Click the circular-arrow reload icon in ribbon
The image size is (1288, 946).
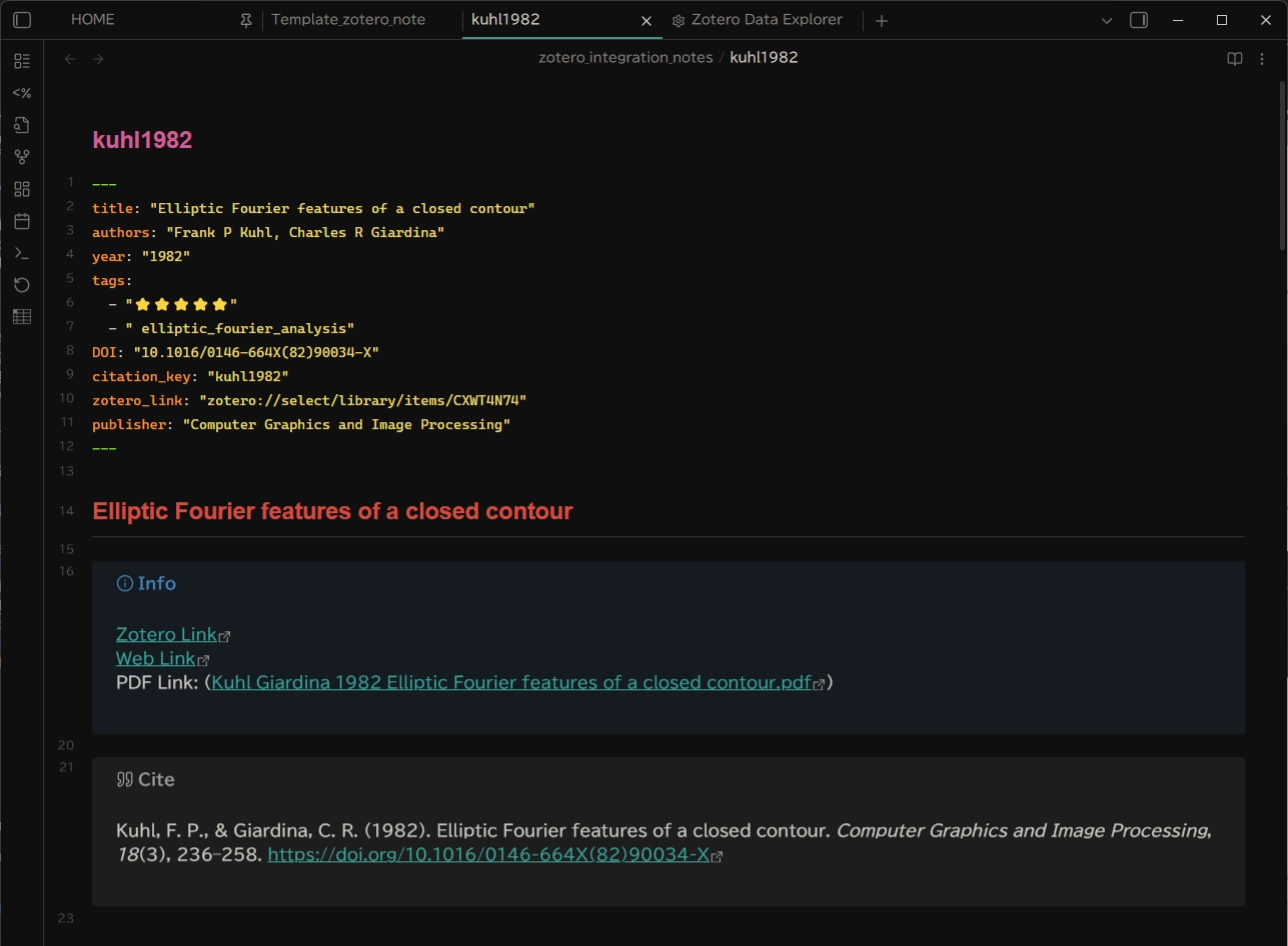coord(22,285)
